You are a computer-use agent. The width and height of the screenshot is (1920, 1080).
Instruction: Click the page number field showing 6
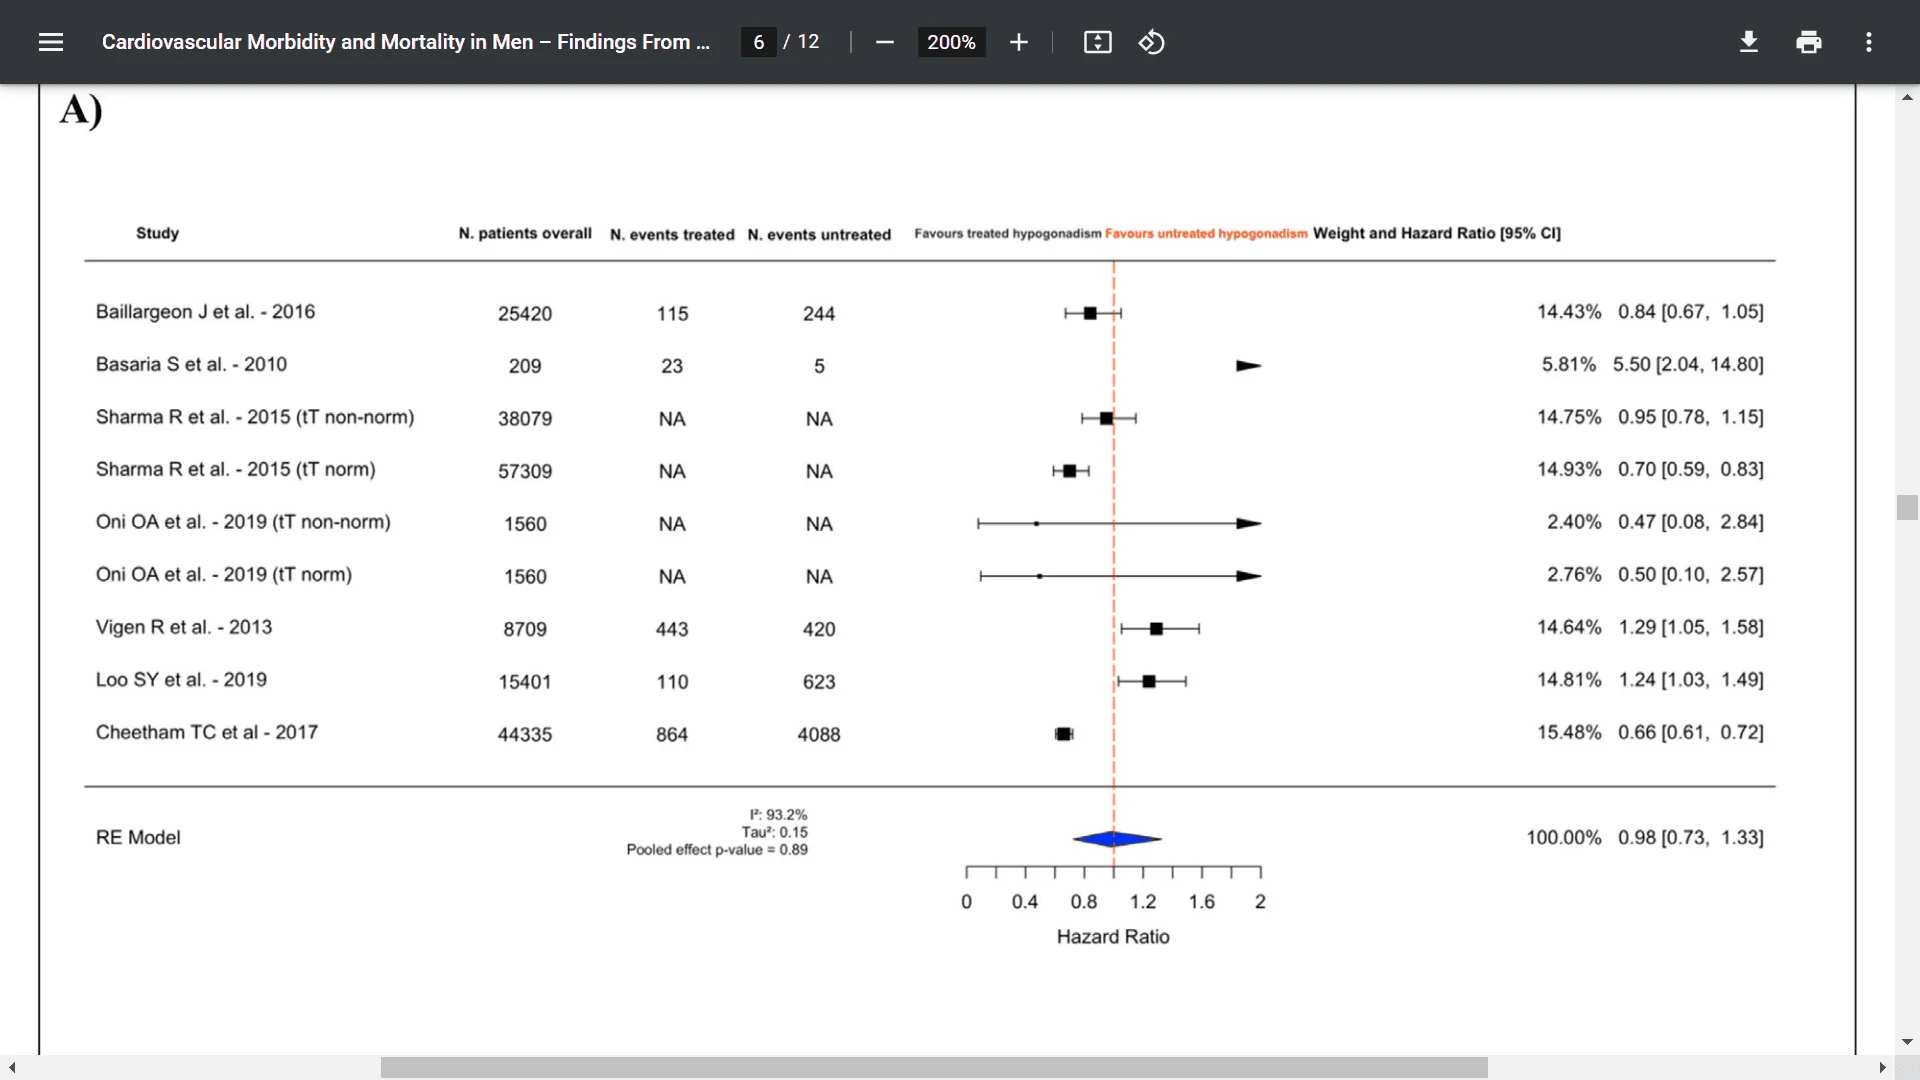click(x=759, y=42)
